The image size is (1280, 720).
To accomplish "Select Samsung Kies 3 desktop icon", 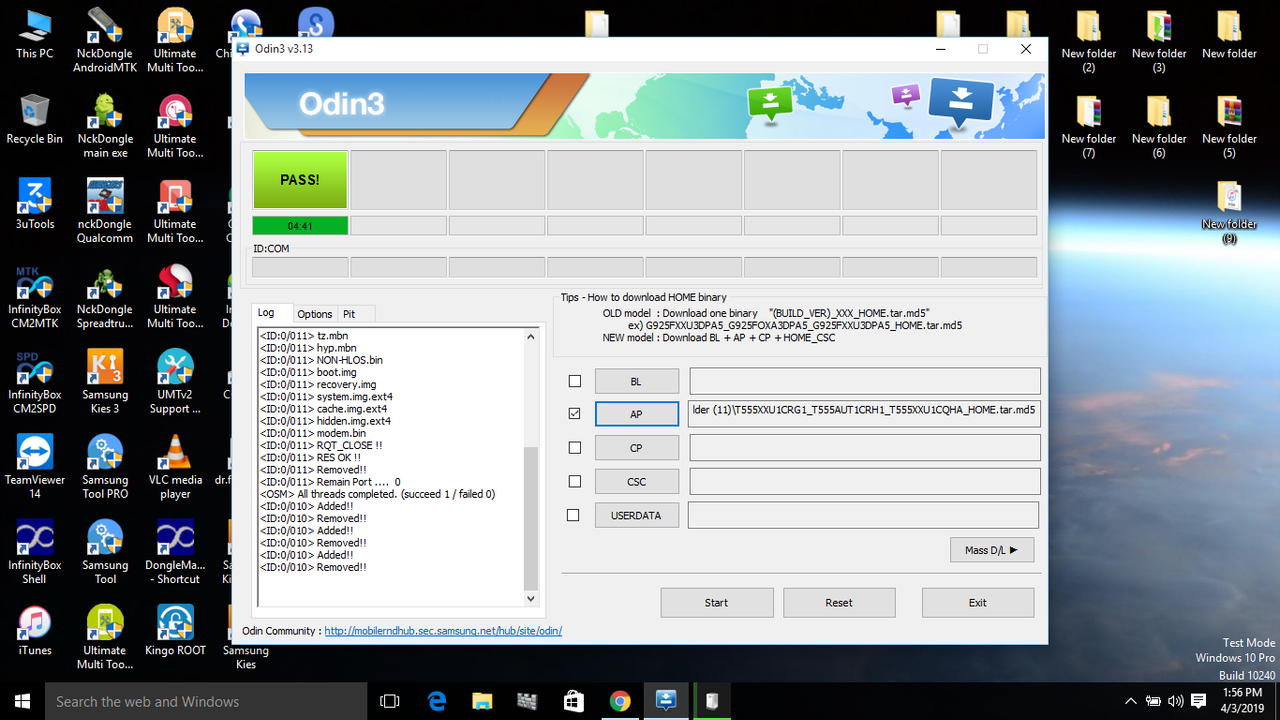I will pyautogui.click(x=104, y=382).
